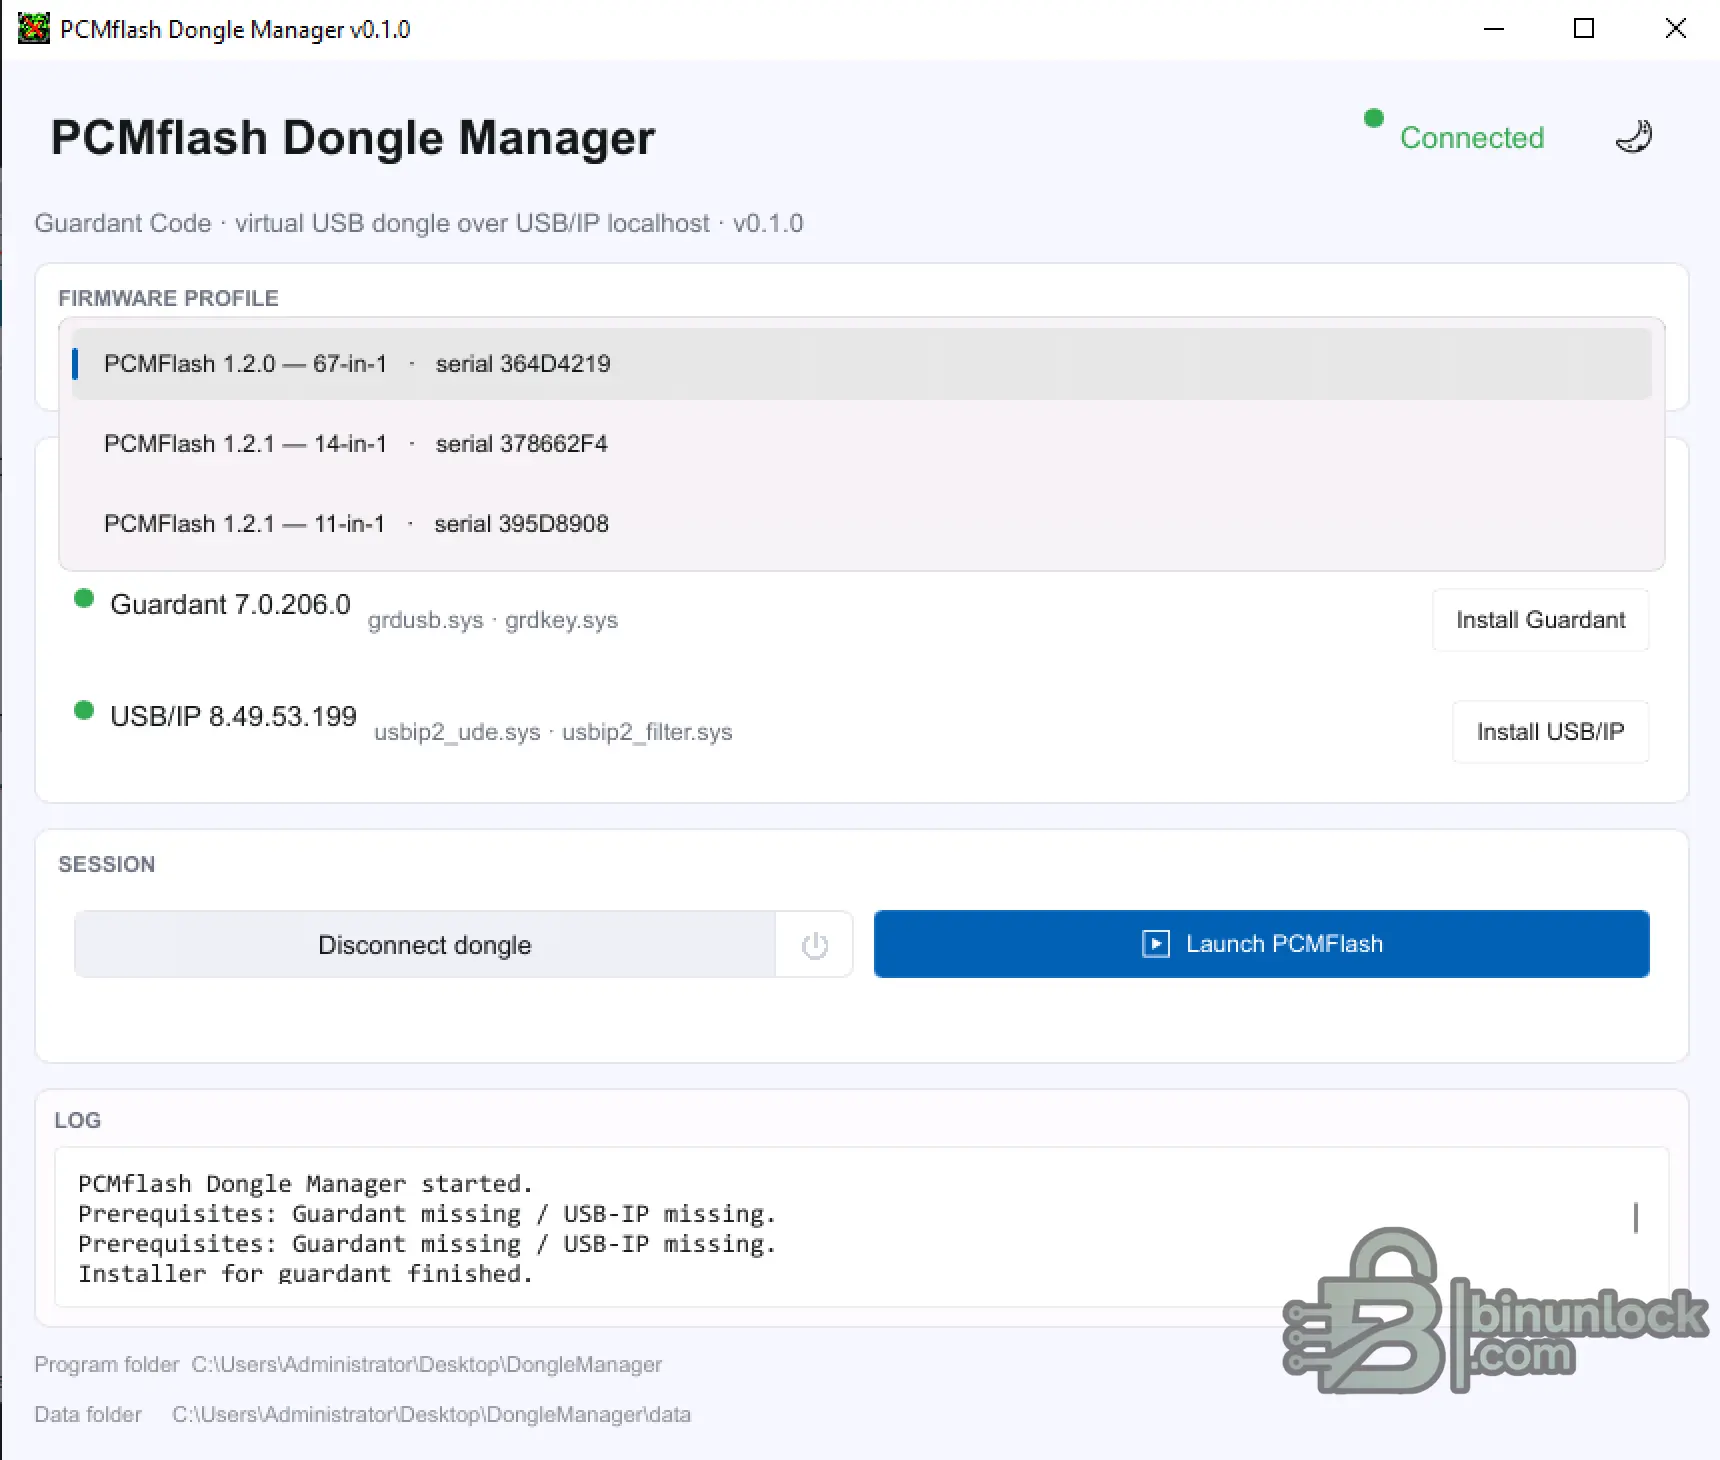The height and width of the screenshot is (1460, 1720).
Task: Click the Program folder path text
Action: pyautogui.click(x=427, y=1365)
